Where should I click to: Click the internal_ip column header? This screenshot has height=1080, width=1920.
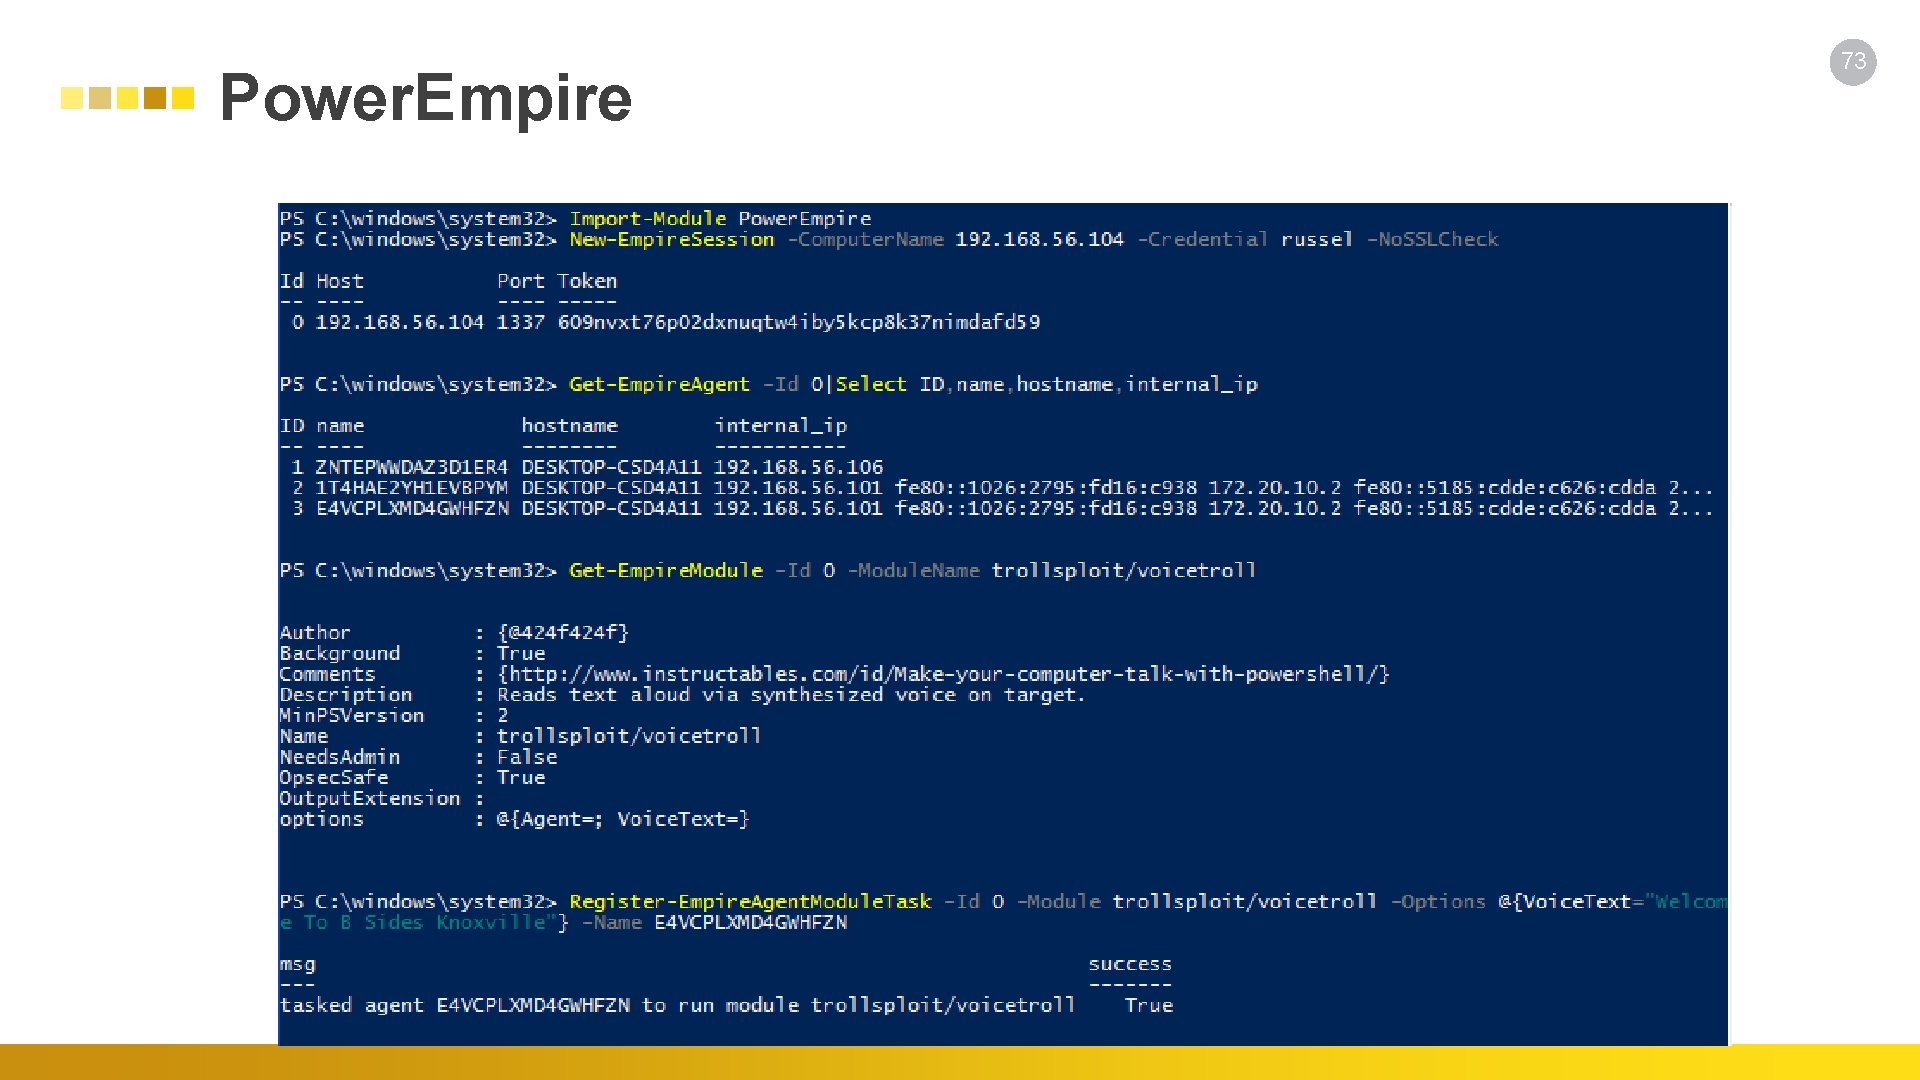click(780, 425)
